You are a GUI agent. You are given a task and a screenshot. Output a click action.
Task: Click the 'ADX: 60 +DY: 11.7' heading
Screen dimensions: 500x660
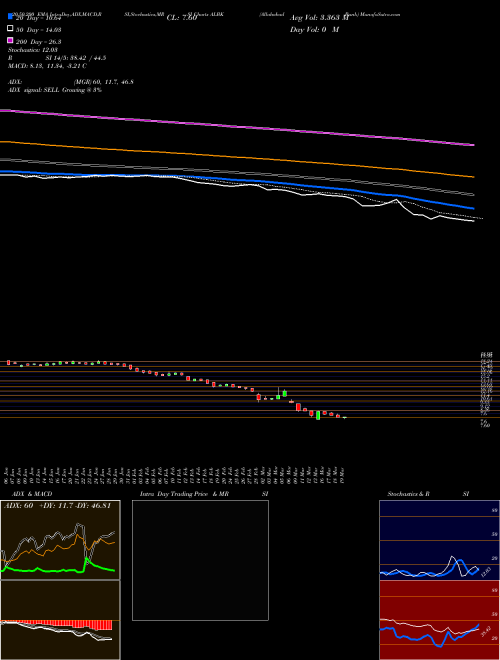coord(57,506)
